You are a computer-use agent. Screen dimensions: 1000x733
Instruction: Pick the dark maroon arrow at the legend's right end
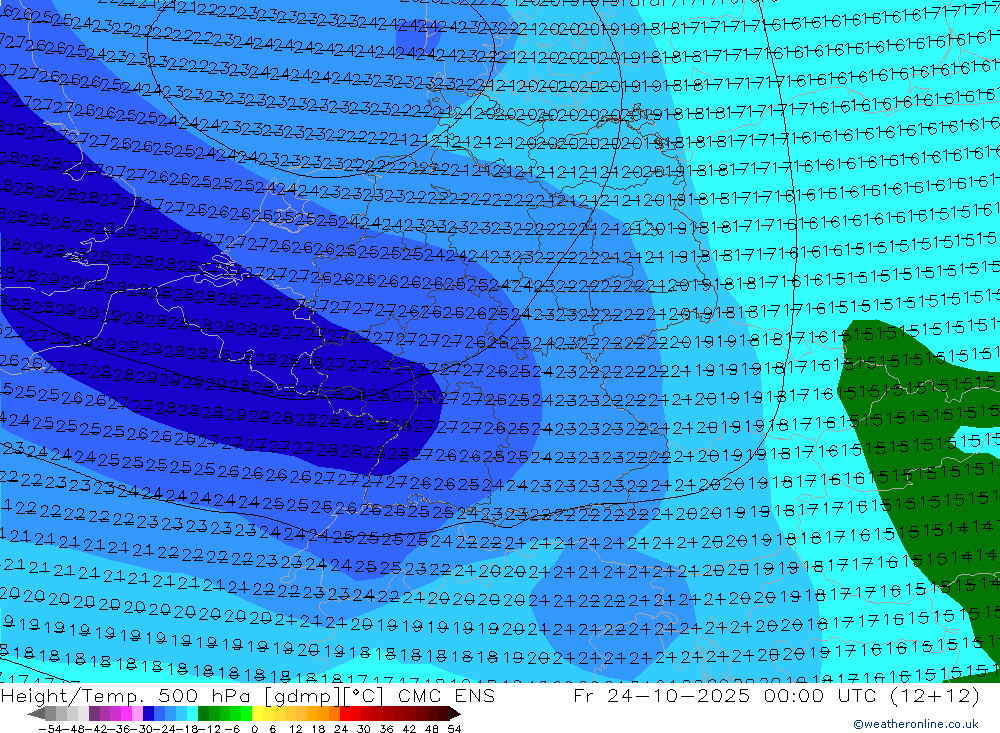(x=454, y=713)
